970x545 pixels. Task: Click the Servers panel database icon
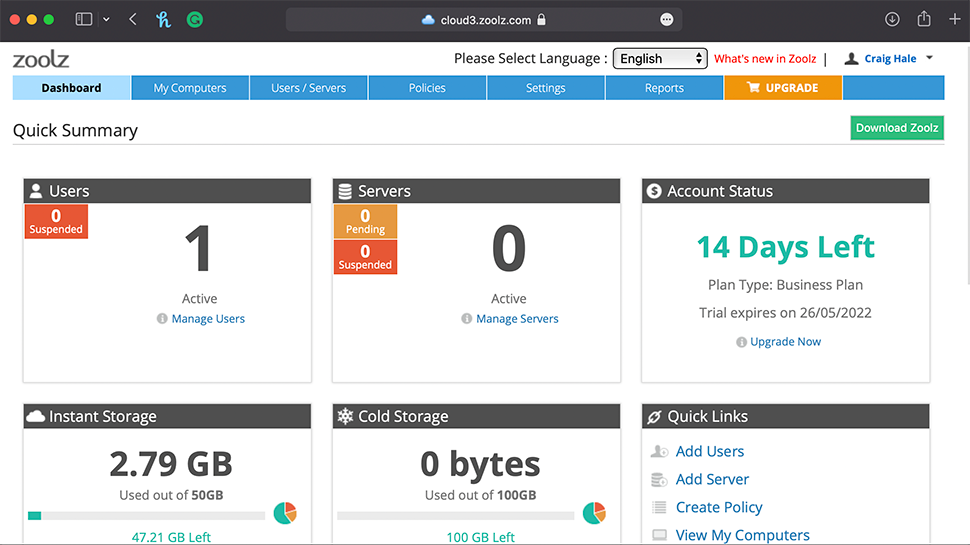click(345, 191)
